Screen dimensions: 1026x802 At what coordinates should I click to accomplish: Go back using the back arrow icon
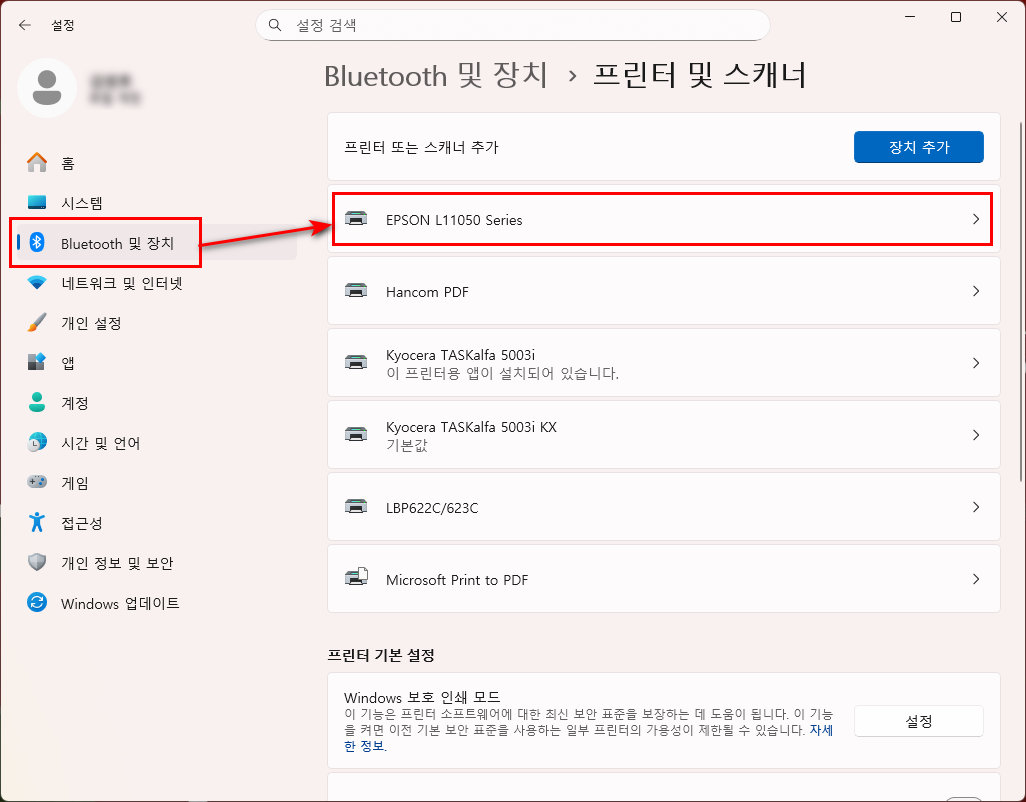pyautogui.click(x=25, y=25)
